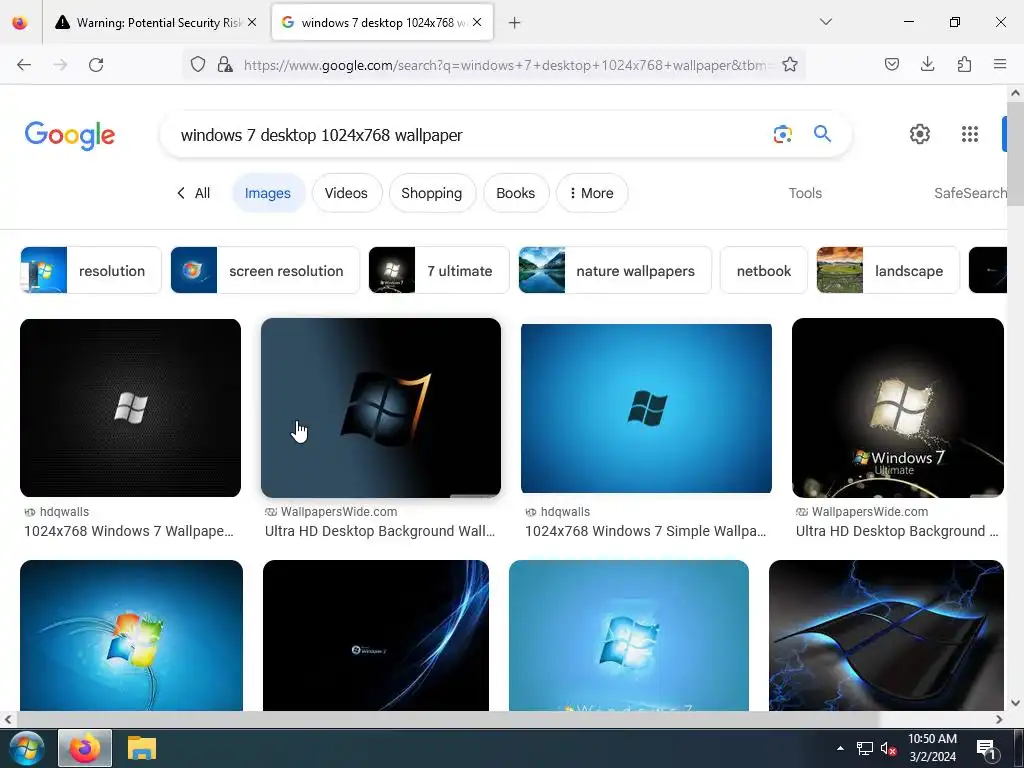This screenshot has width=1024, height=768.
Task: Close the Warning: Potential Security Risk tab
Action: 252,22
